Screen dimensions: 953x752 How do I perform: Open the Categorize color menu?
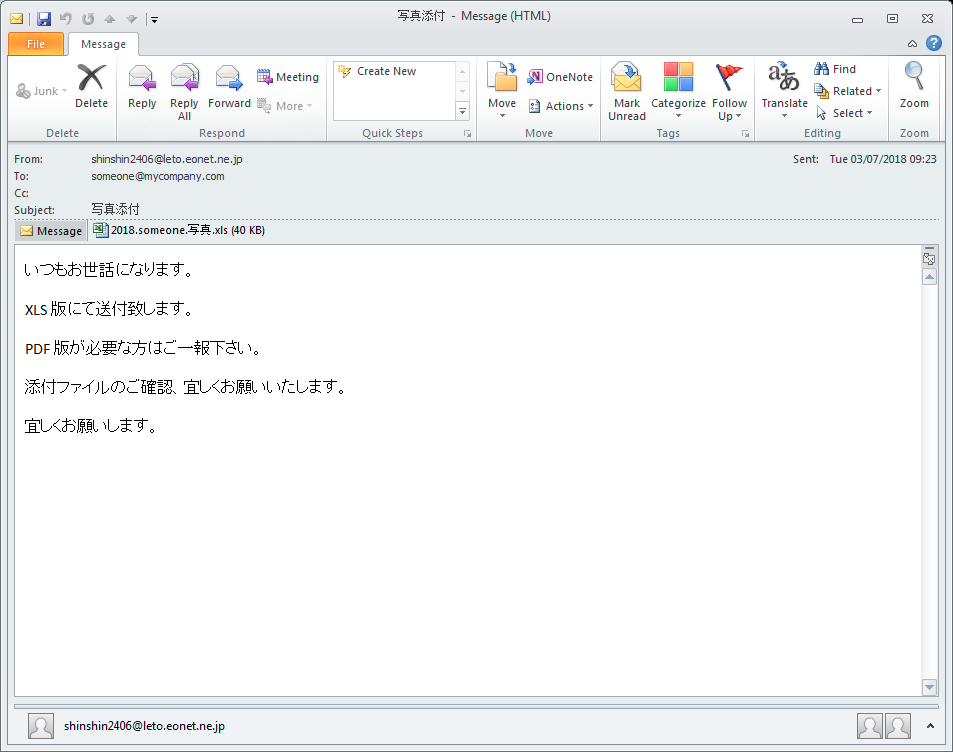(678, 90)
